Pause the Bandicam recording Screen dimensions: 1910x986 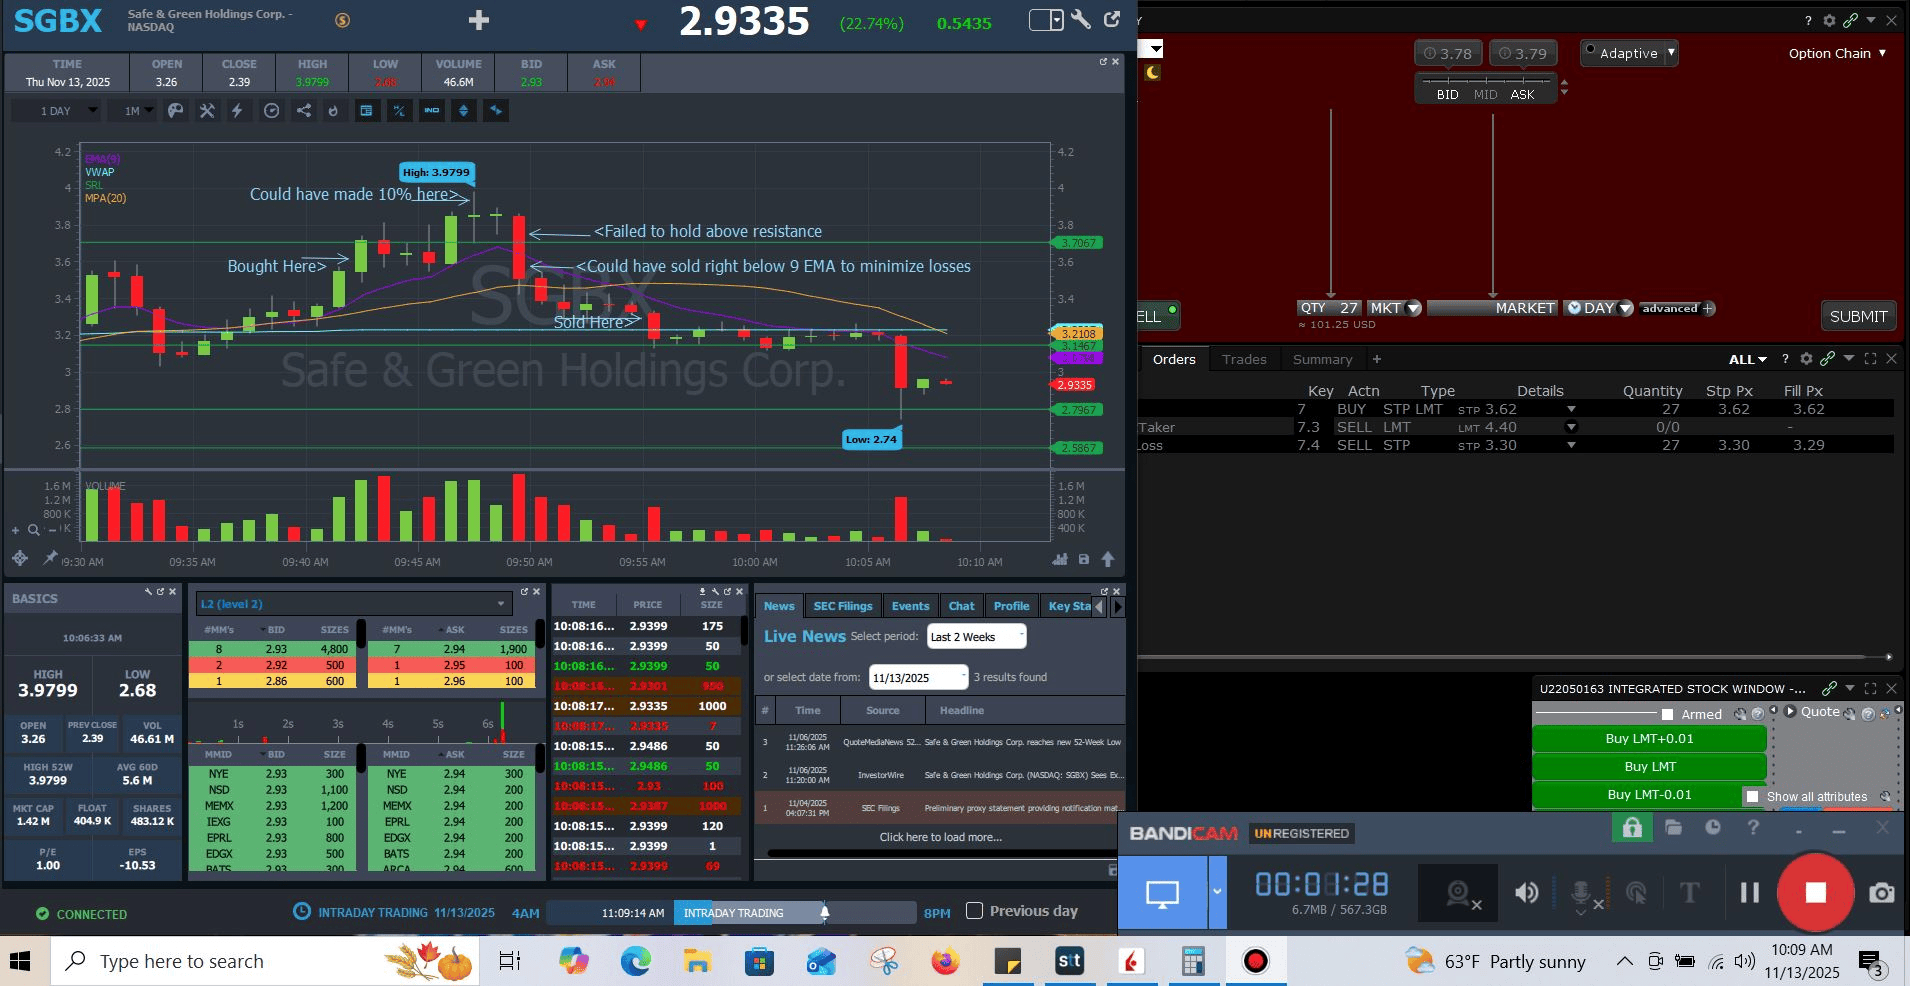coord(1749,892)
